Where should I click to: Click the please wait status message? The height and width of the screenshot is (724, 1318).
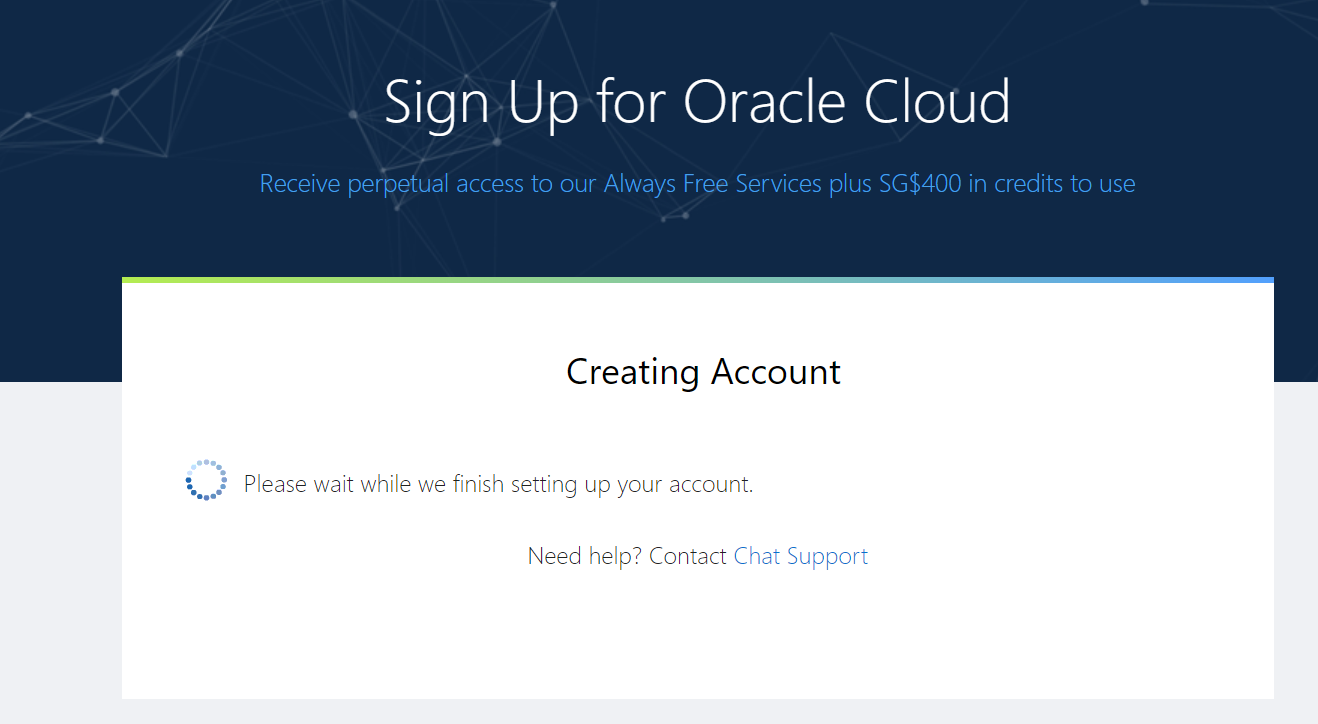(x=497, y=483)
